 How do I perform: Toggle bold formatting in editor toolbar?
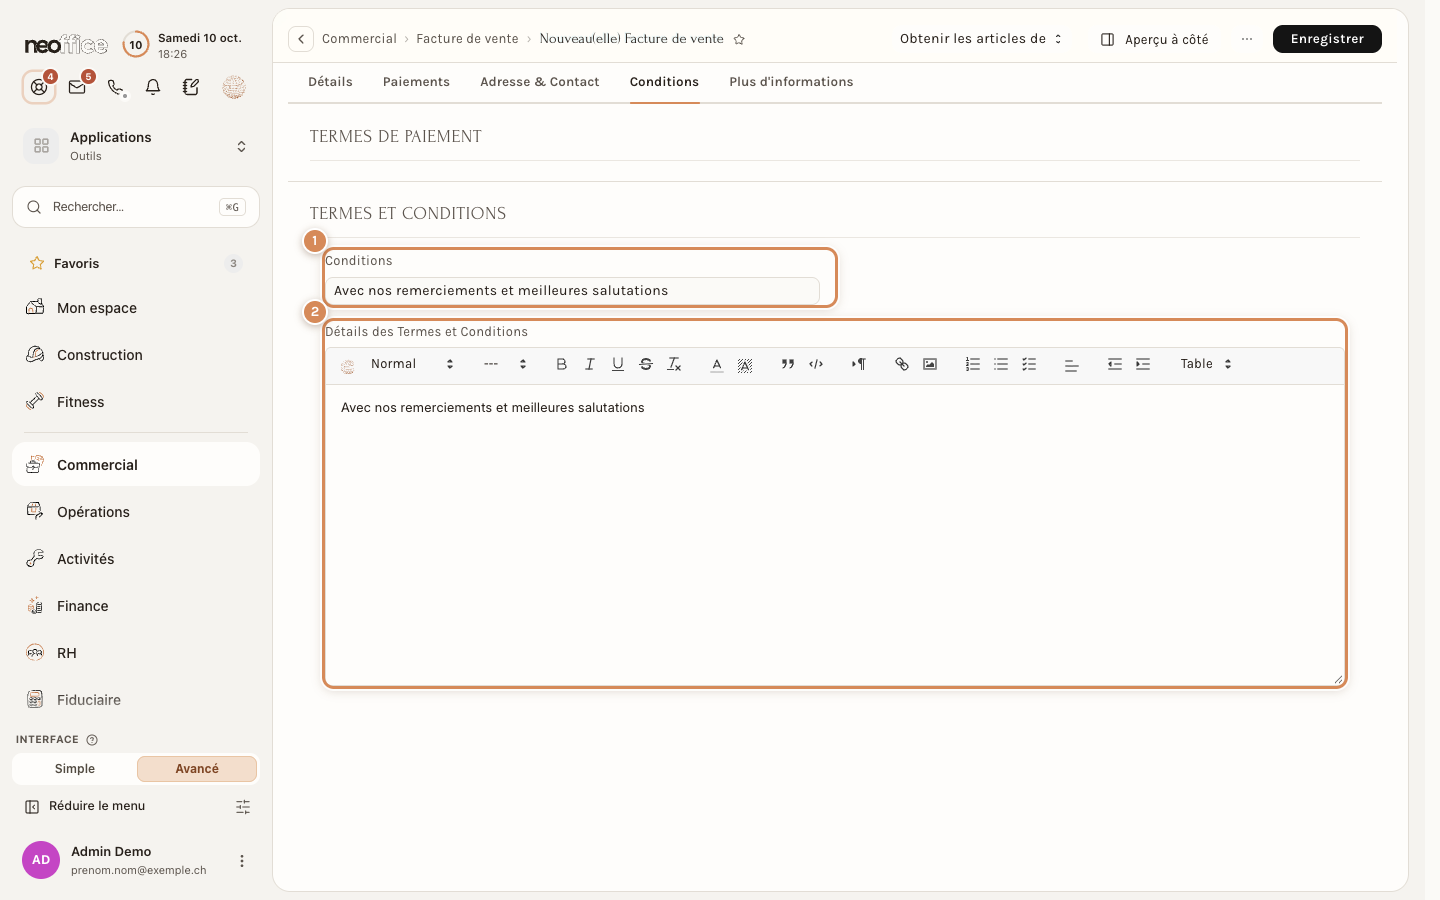(x=561, y=364)
